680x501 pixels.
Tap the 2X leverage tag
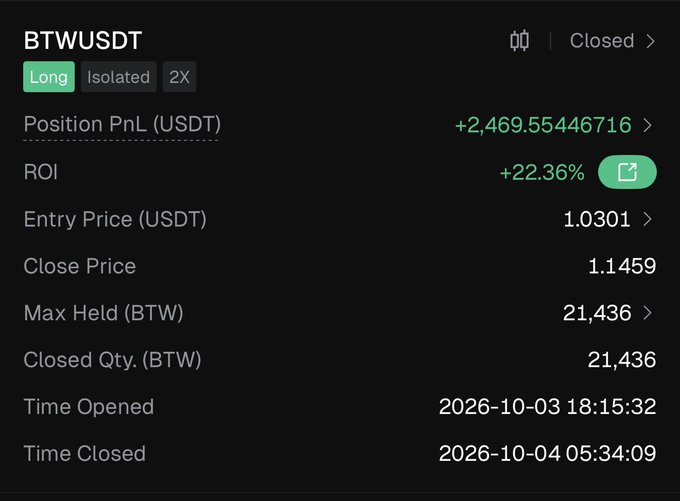click(180, 77)
